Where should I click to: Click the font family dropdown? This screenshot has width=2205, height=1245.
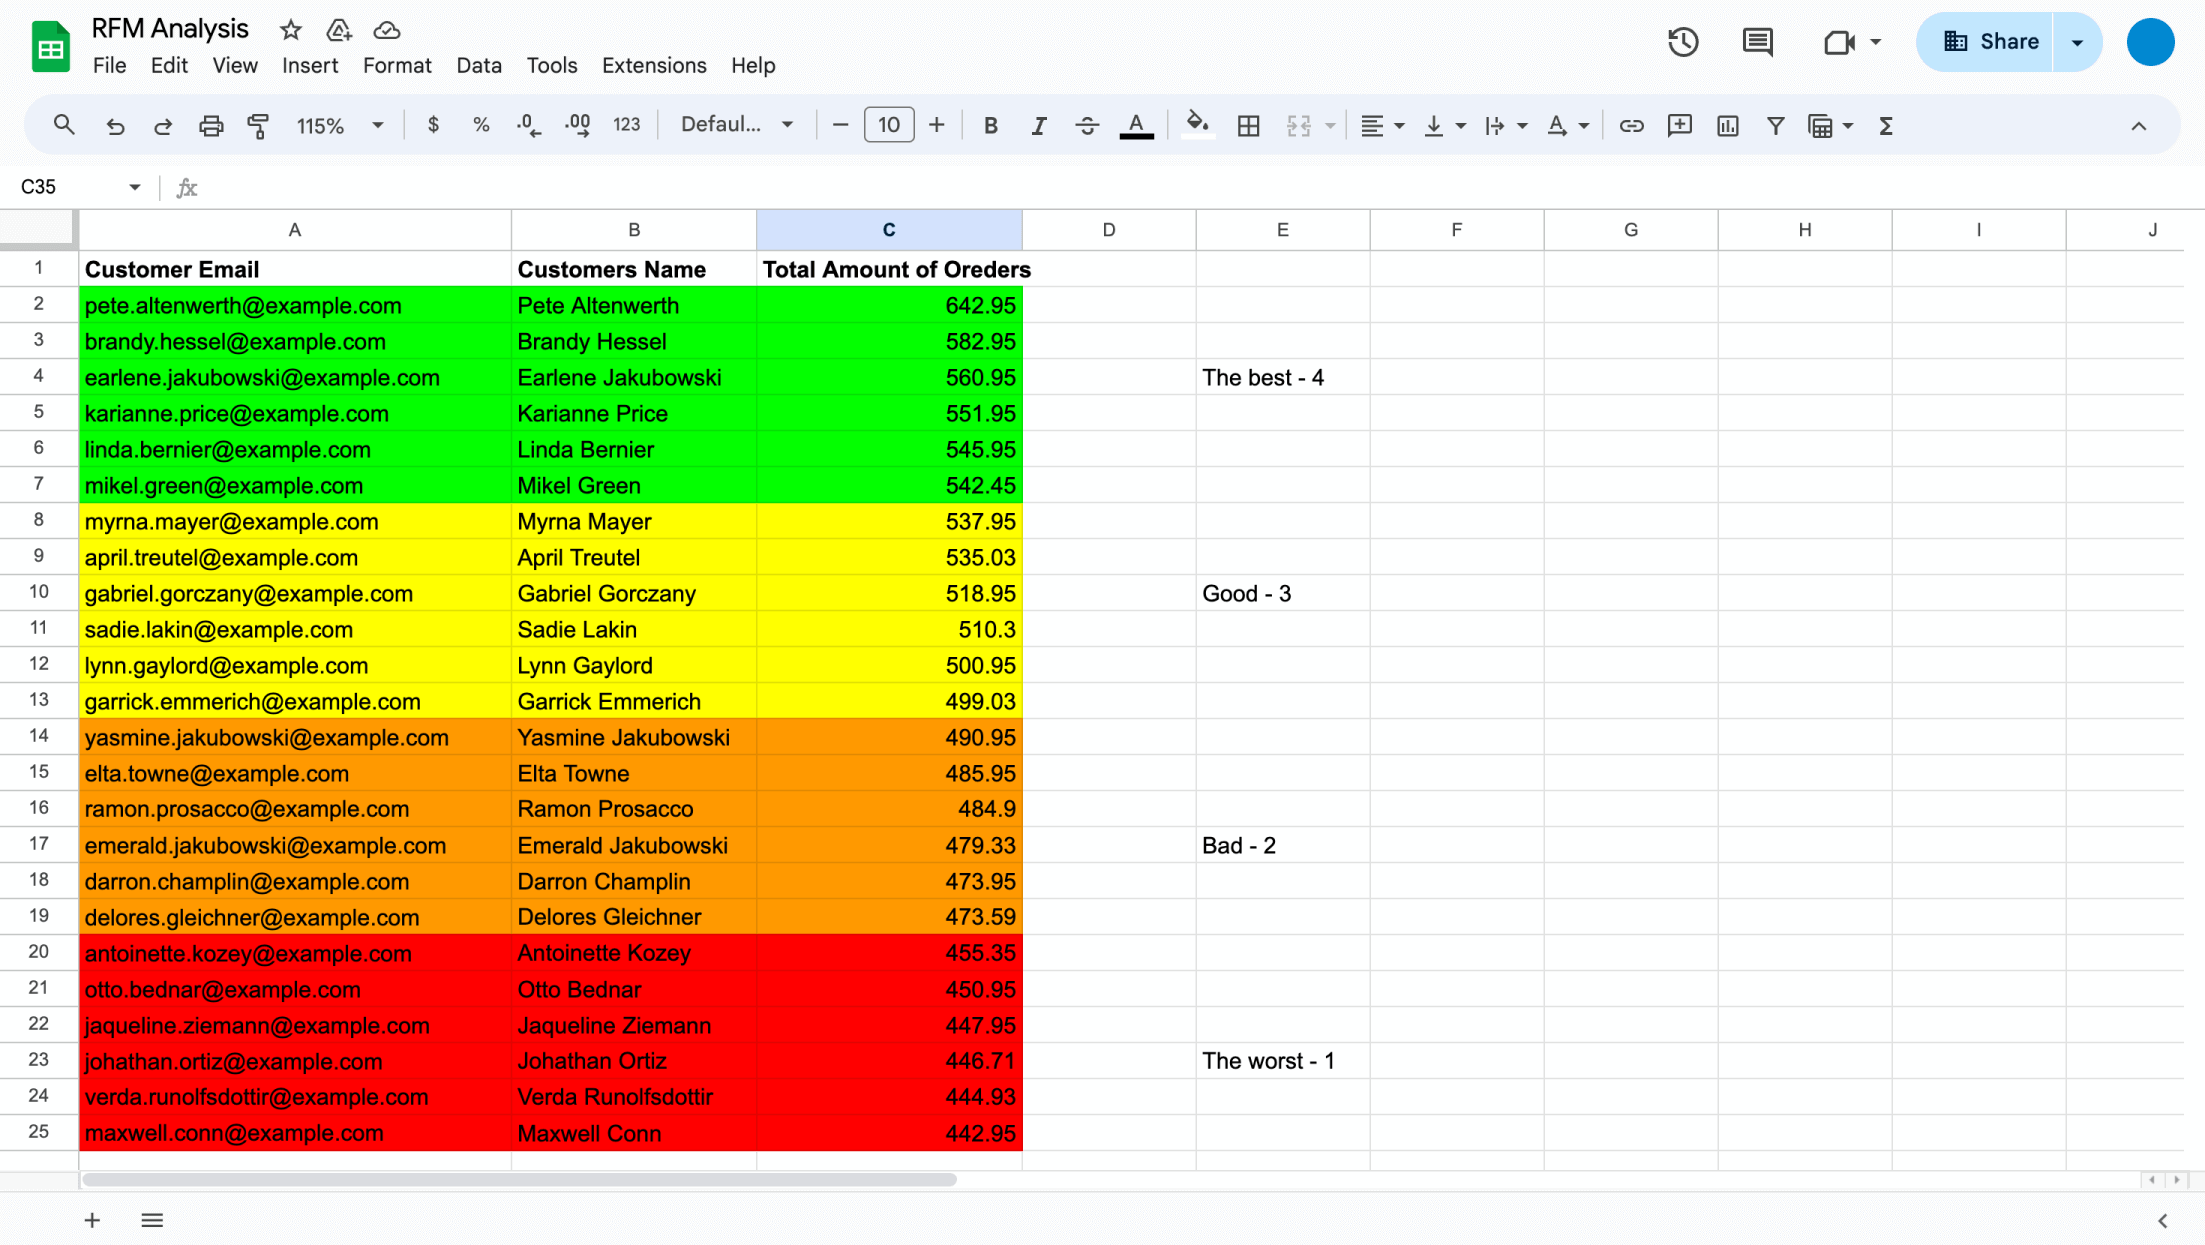coord(736,126)
